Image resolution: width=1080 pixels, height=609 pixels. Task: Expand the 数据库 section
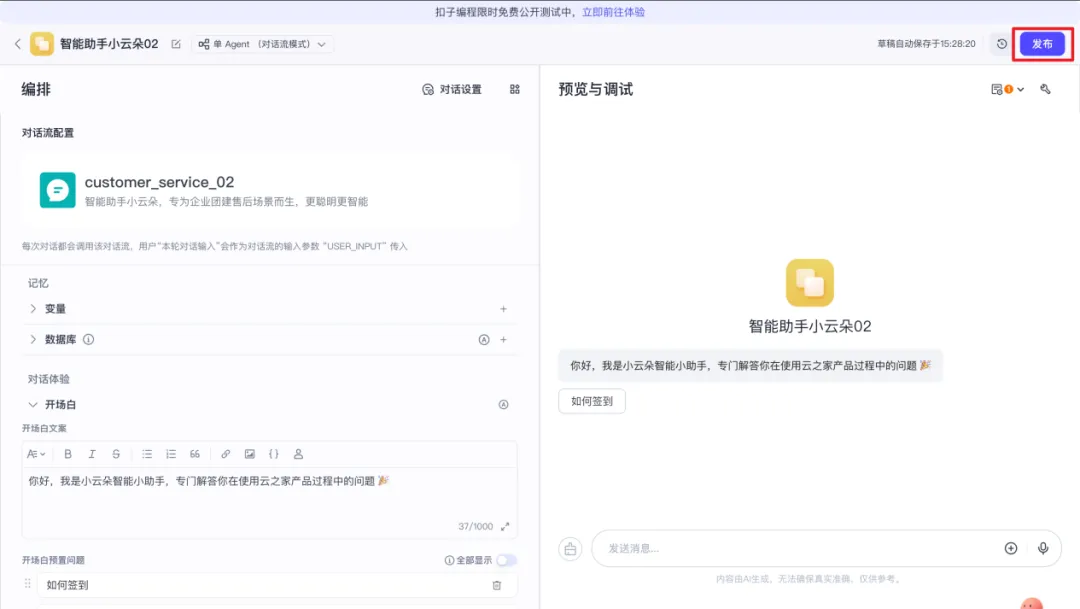pyautogui.click(x=33, y=339)
